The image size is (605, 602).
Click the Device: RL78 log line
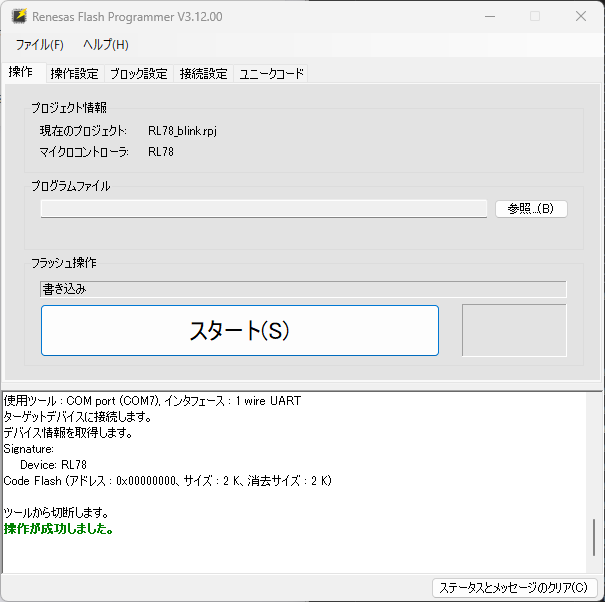54,465
